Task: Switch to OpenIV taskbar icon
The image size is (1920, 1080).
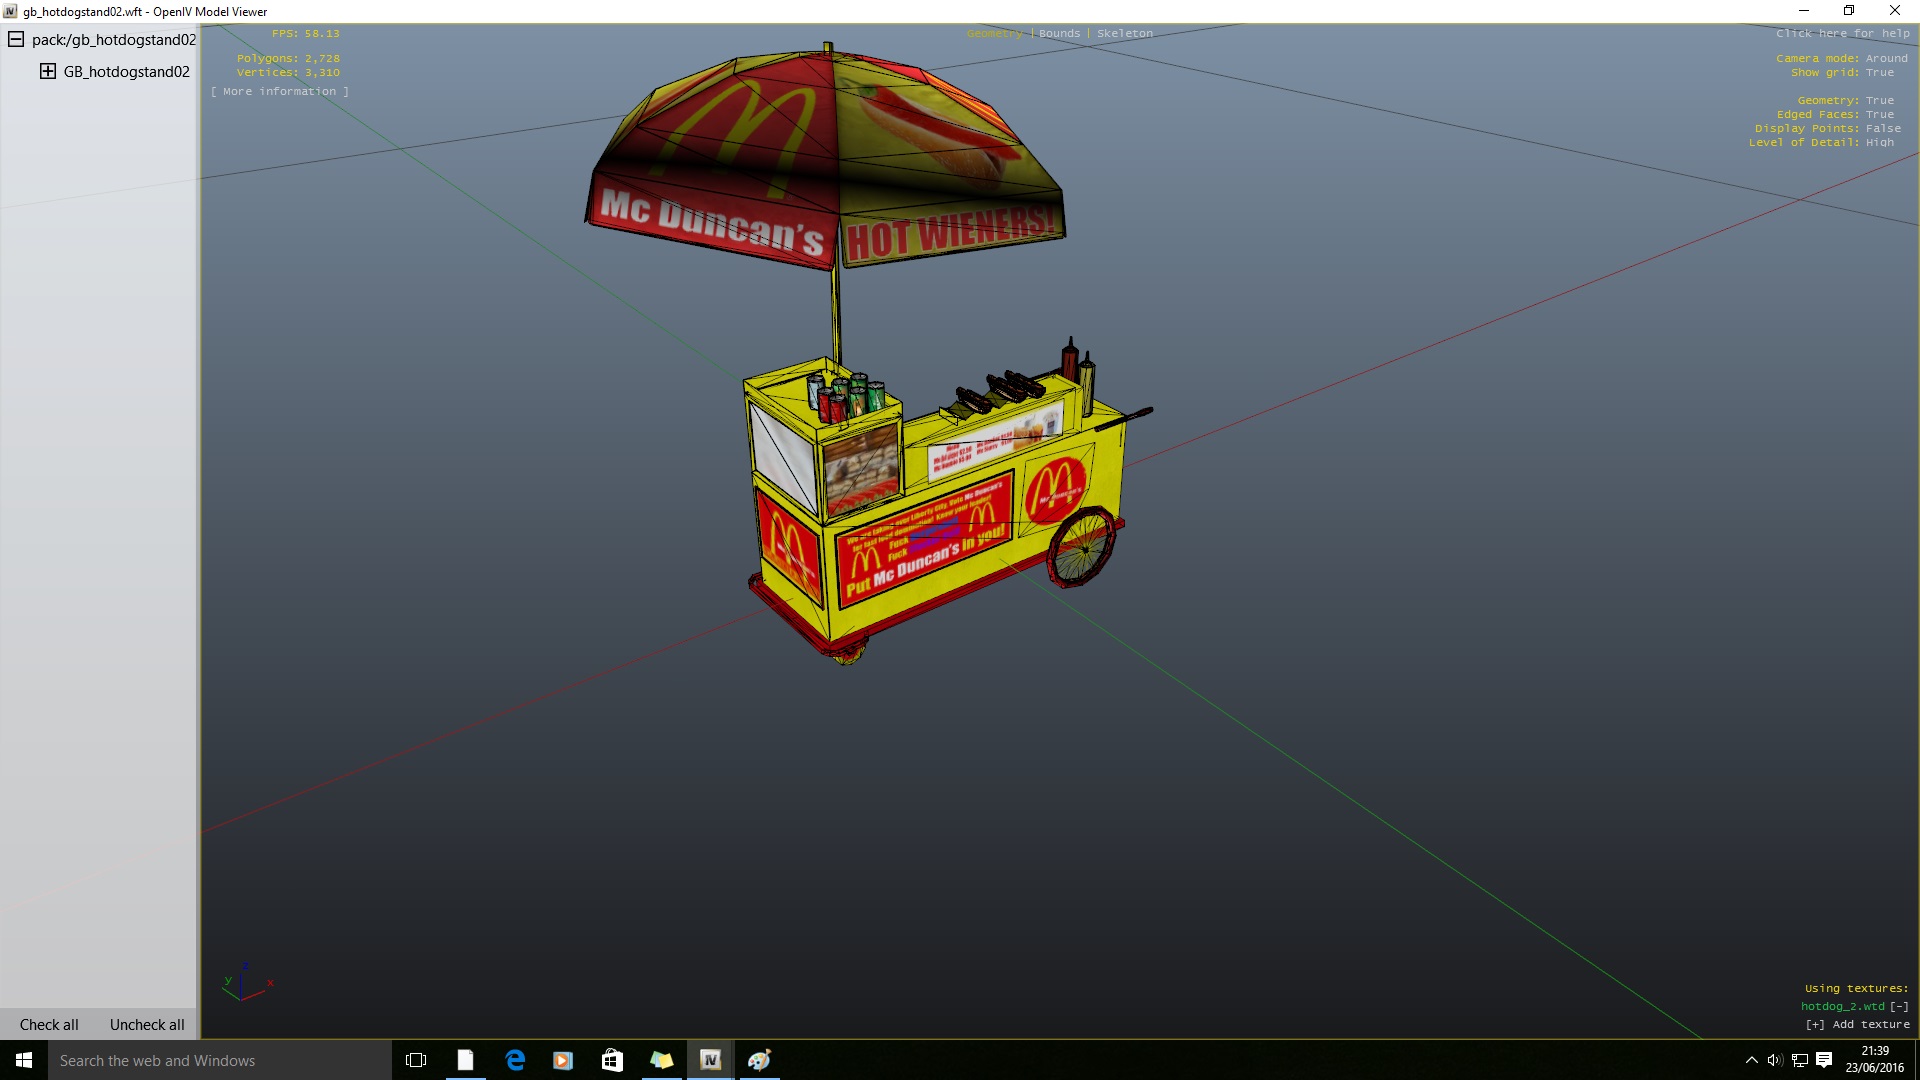Action: (x=710, y=1060)
